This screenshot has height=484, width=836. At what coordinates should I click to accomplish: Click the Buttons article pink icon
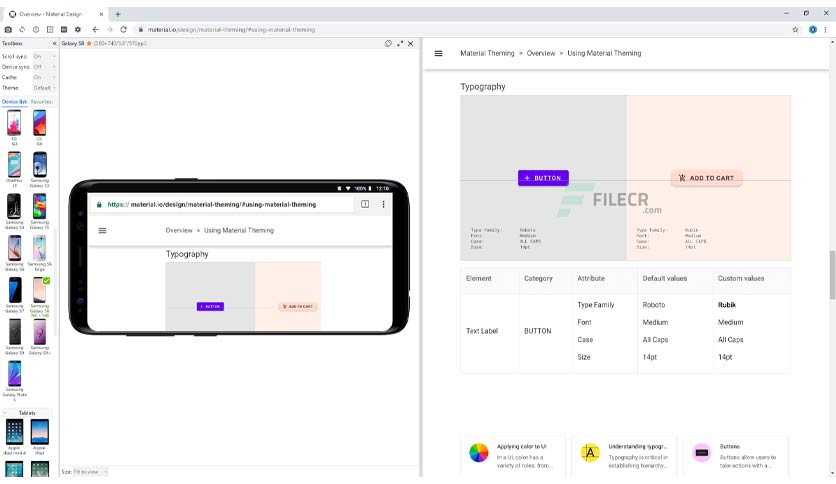click(702, 453)
